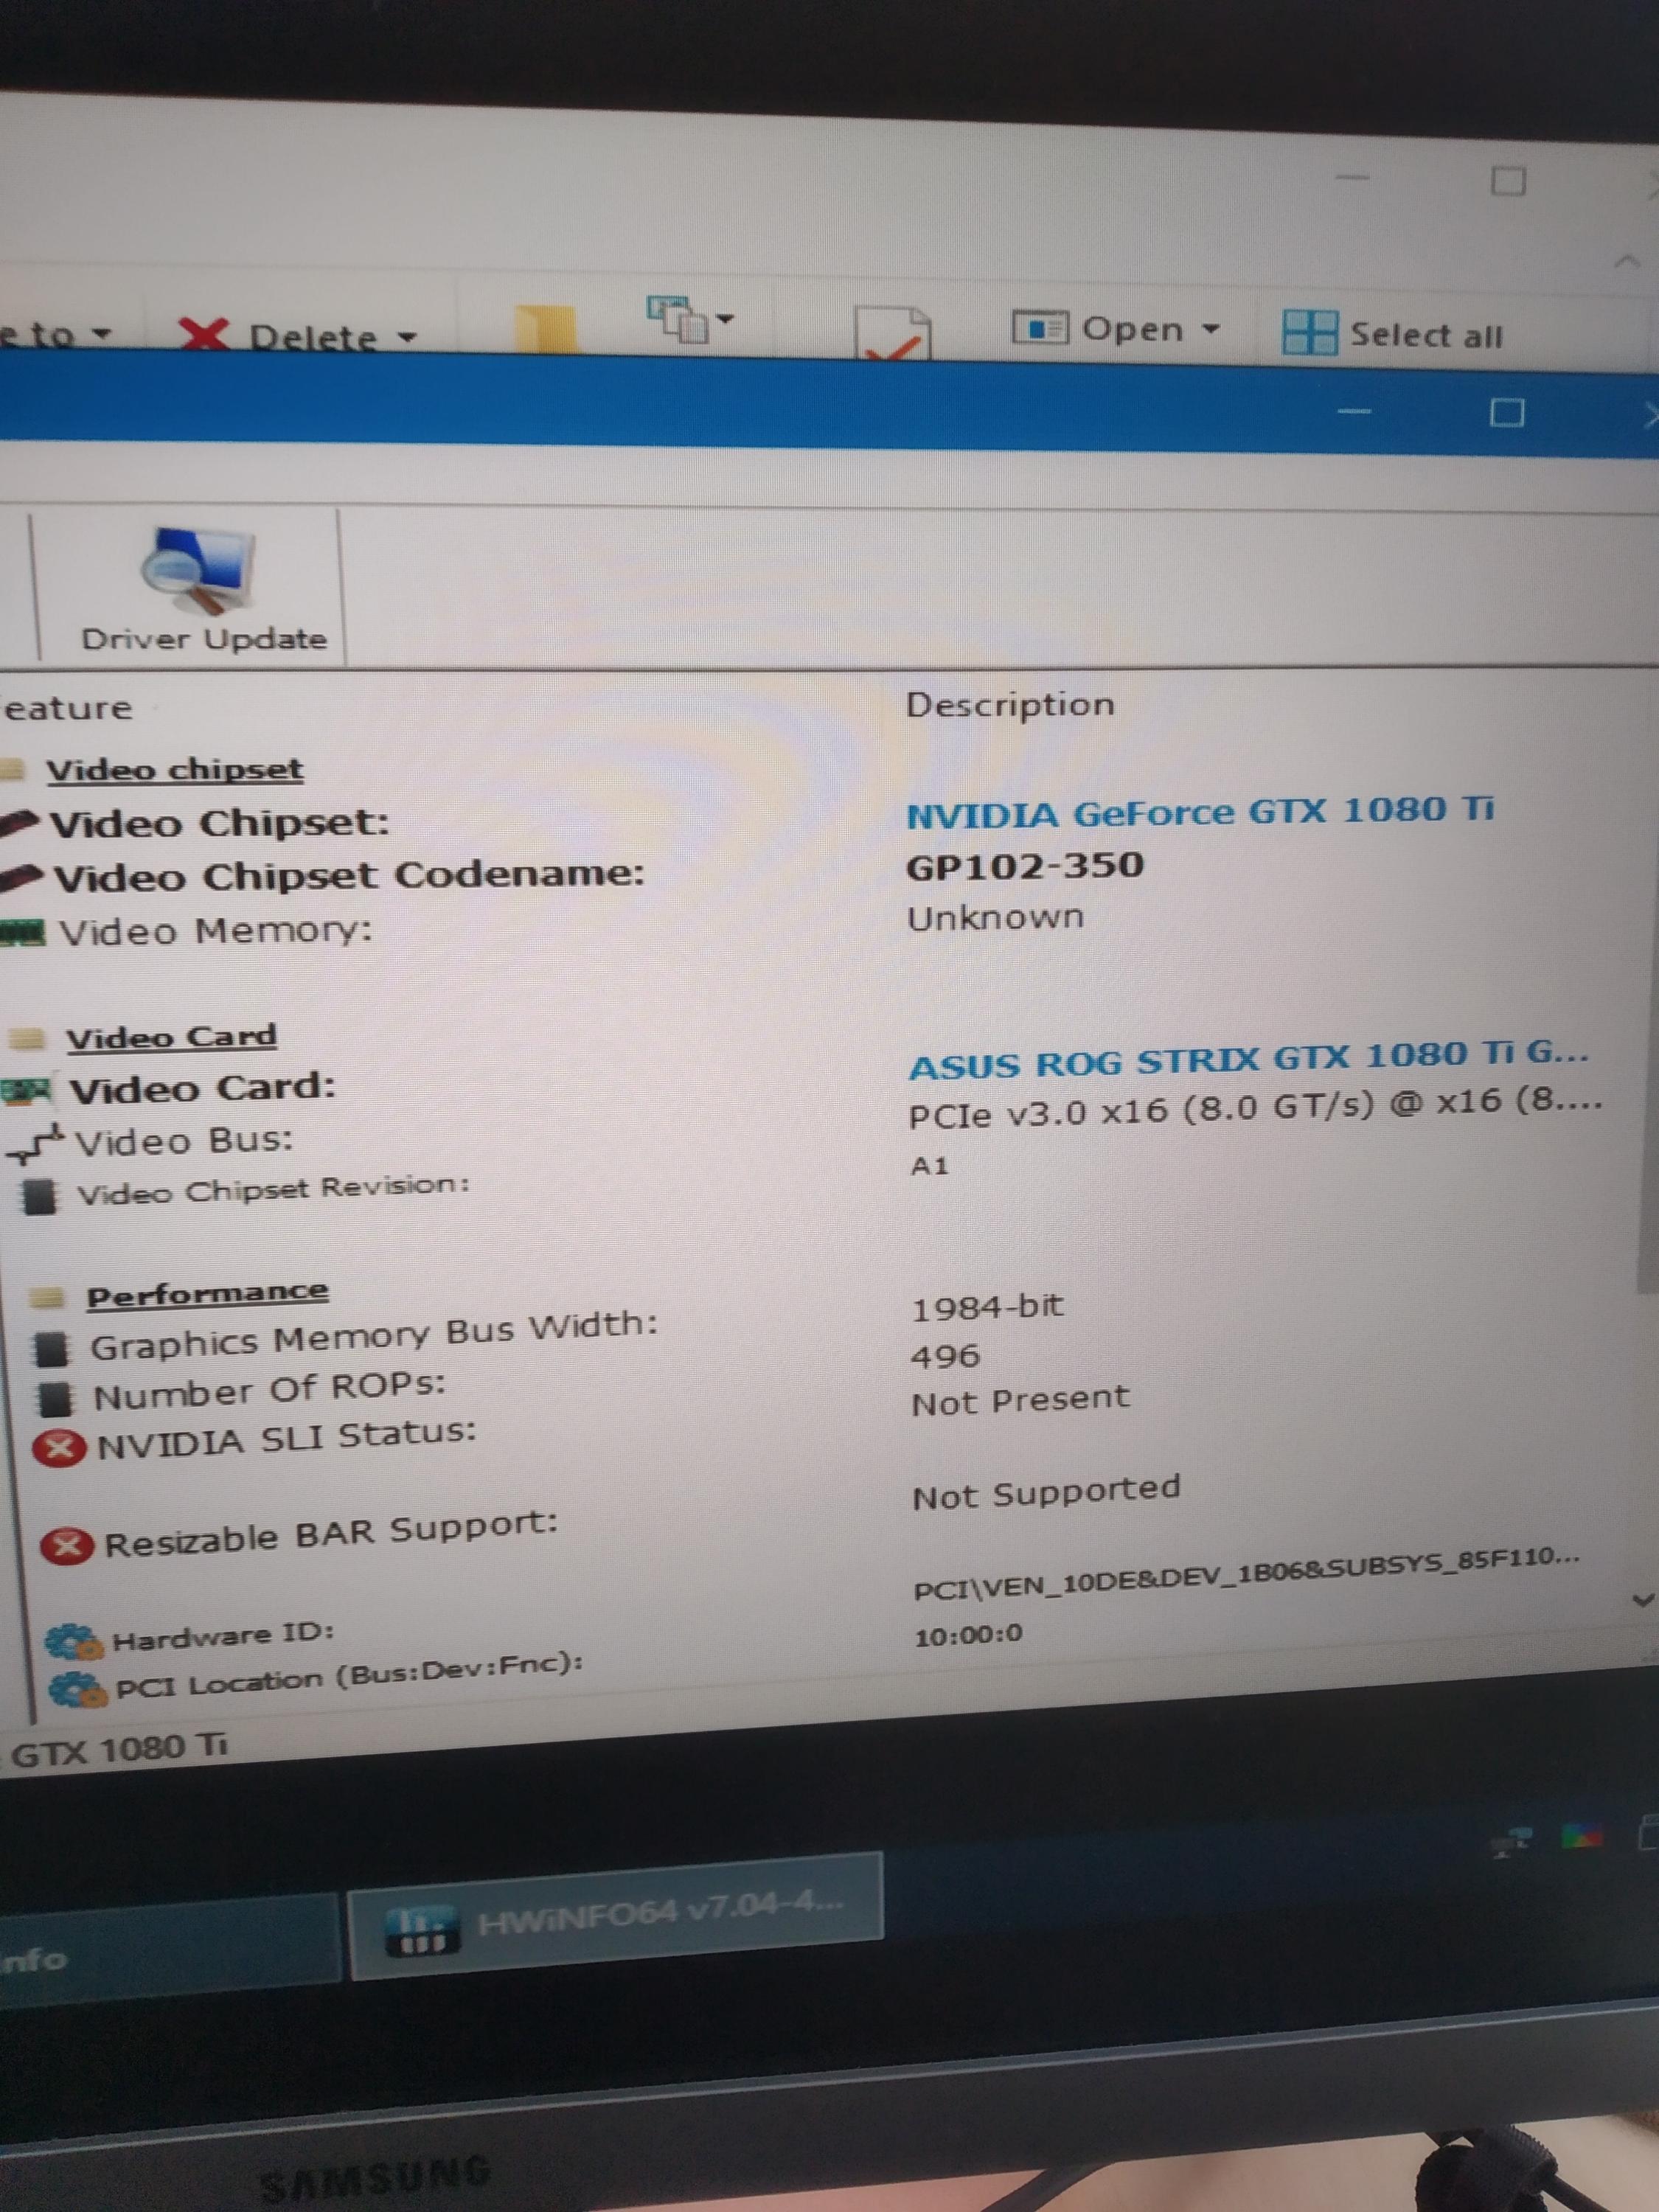1659x2212 pixels.
Task: Collapse the Explorer ribbon with chevron
Action: pos(1627,261)
